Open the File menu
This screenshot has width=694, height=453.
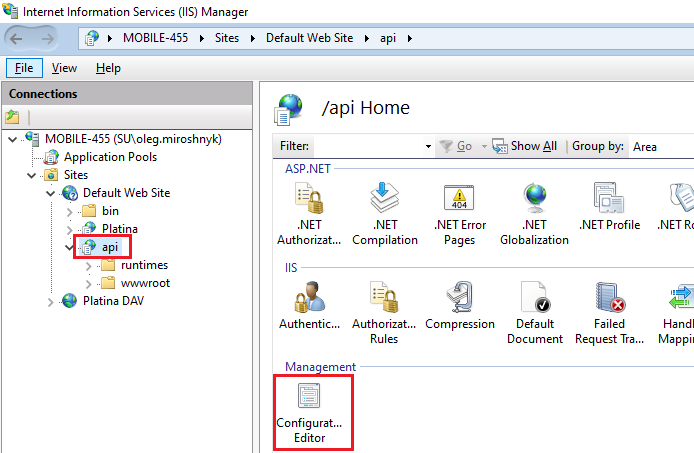(24, 68)
